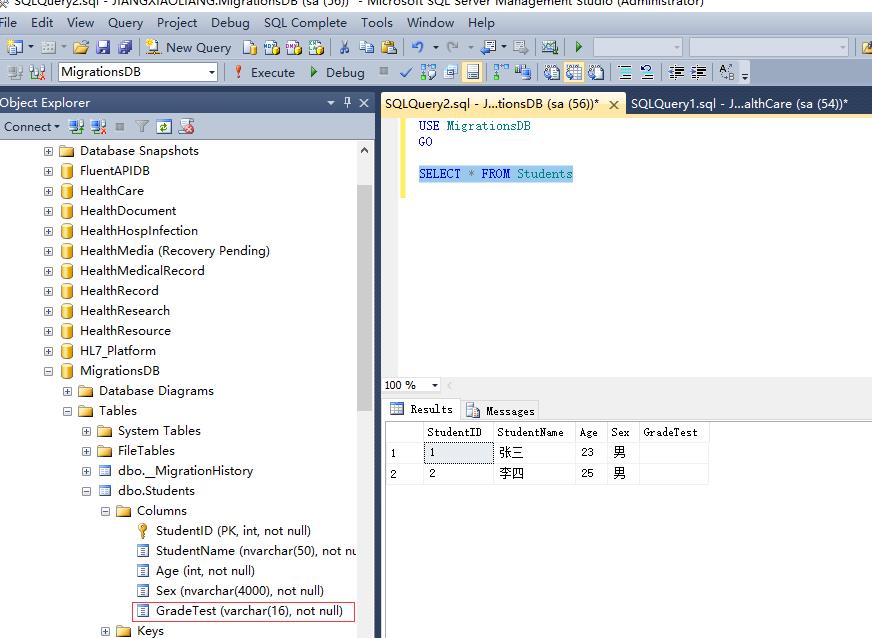
Task: Click the Cut scissors icon
Action: pos(344,47)
